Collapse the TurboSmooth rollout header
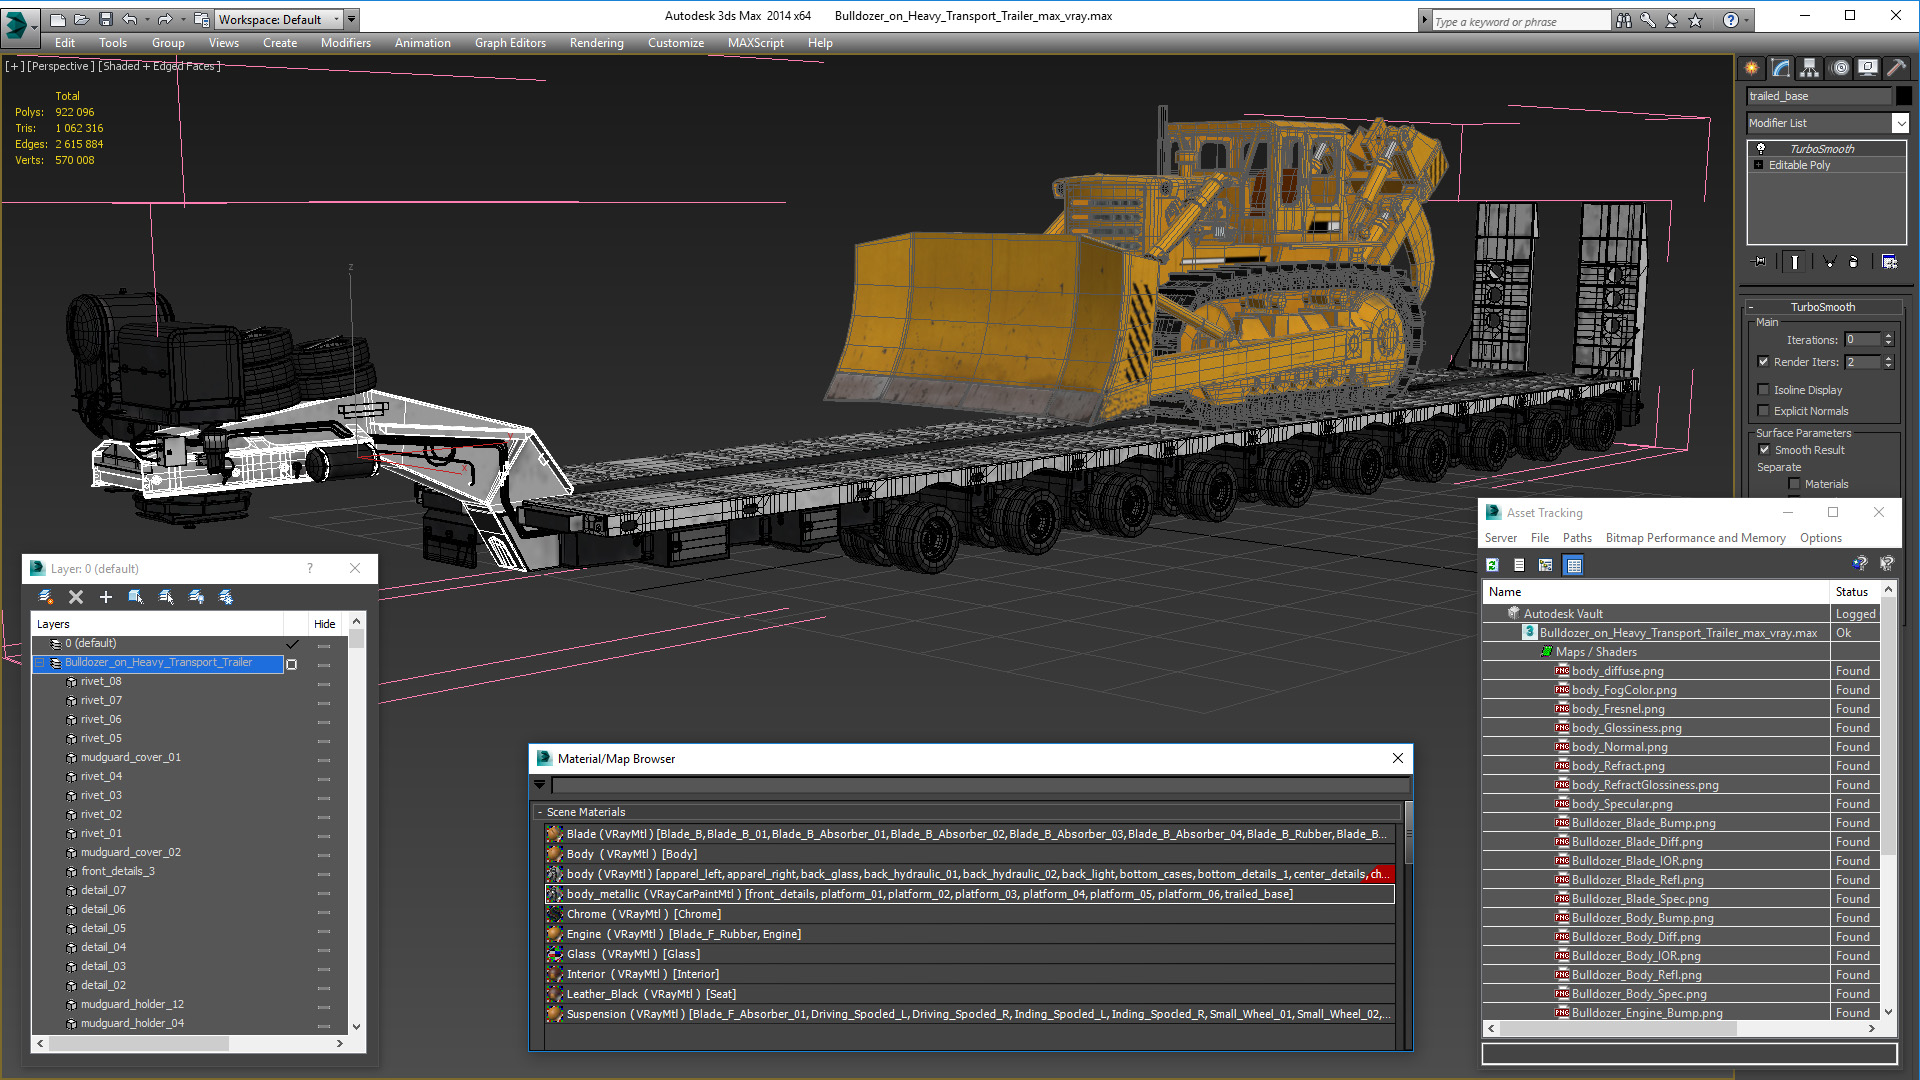Viewport: 1920px width, 1080px height. [1823, 307]
